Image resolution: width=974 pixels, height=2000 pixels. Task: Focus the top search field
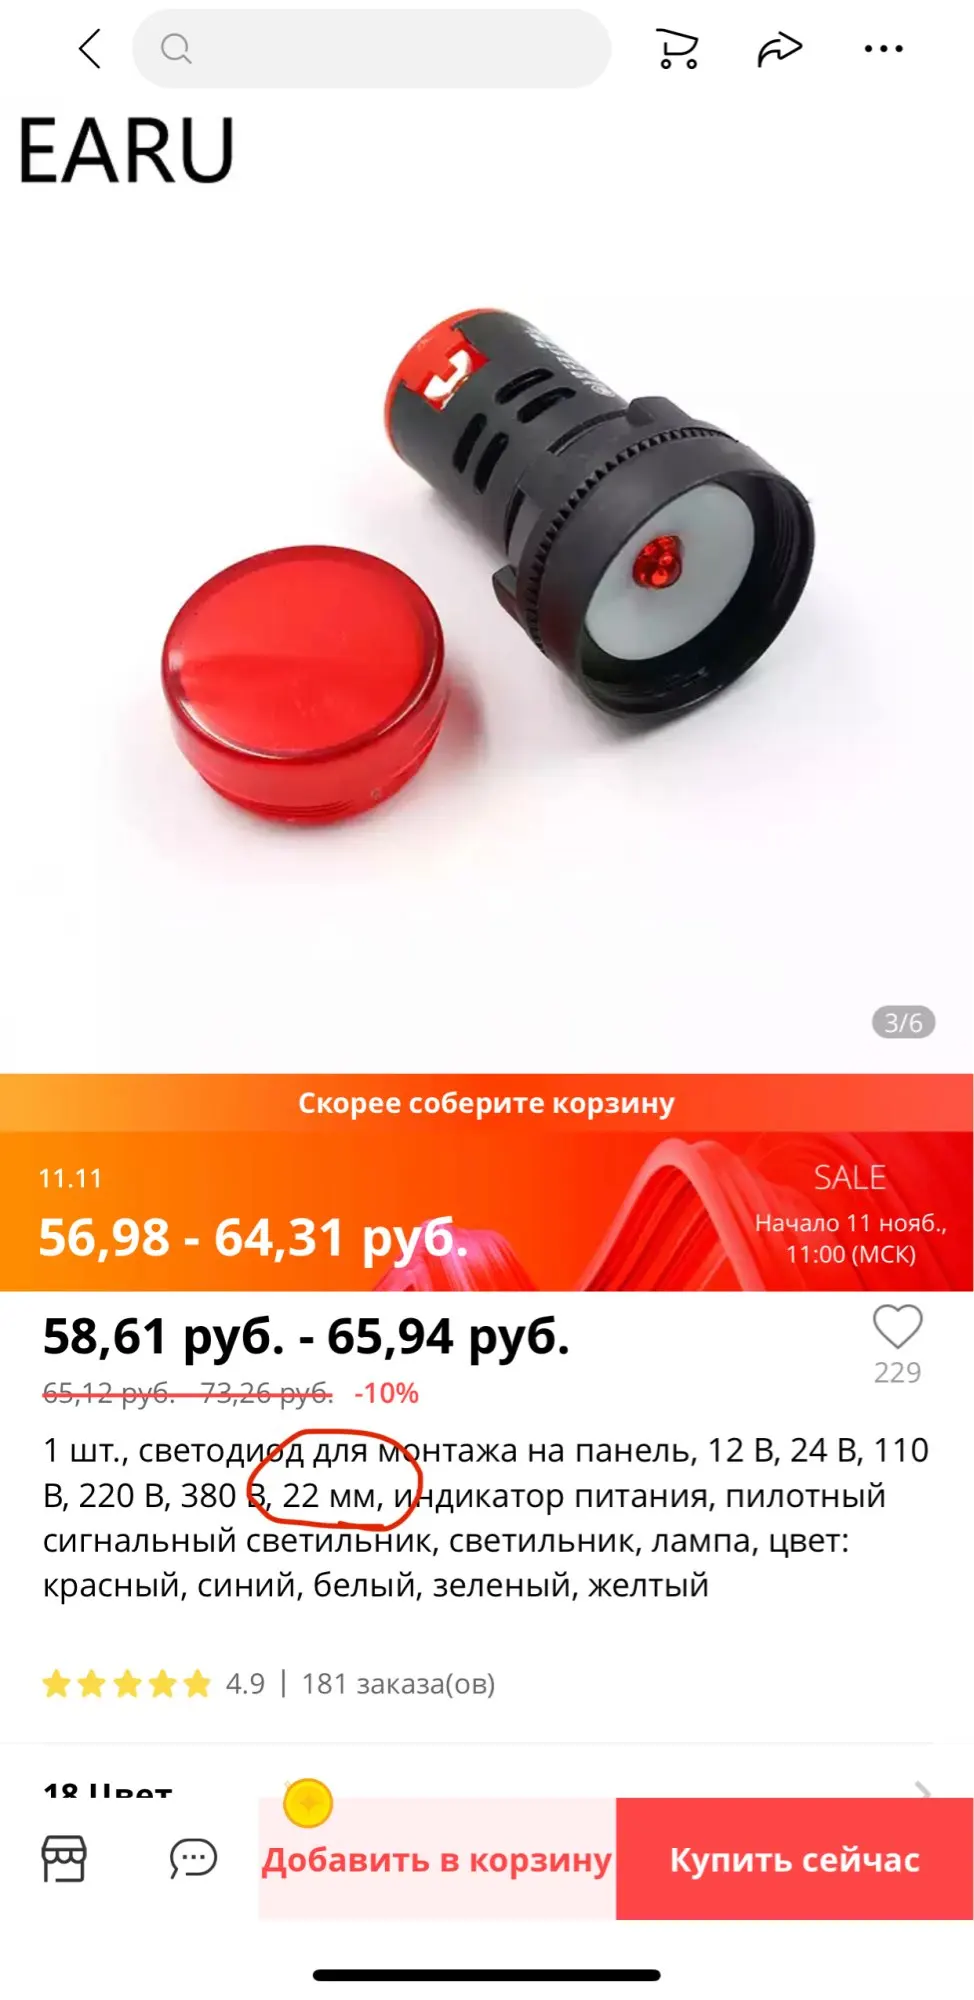pyautogui.click(x=371, y=48)
